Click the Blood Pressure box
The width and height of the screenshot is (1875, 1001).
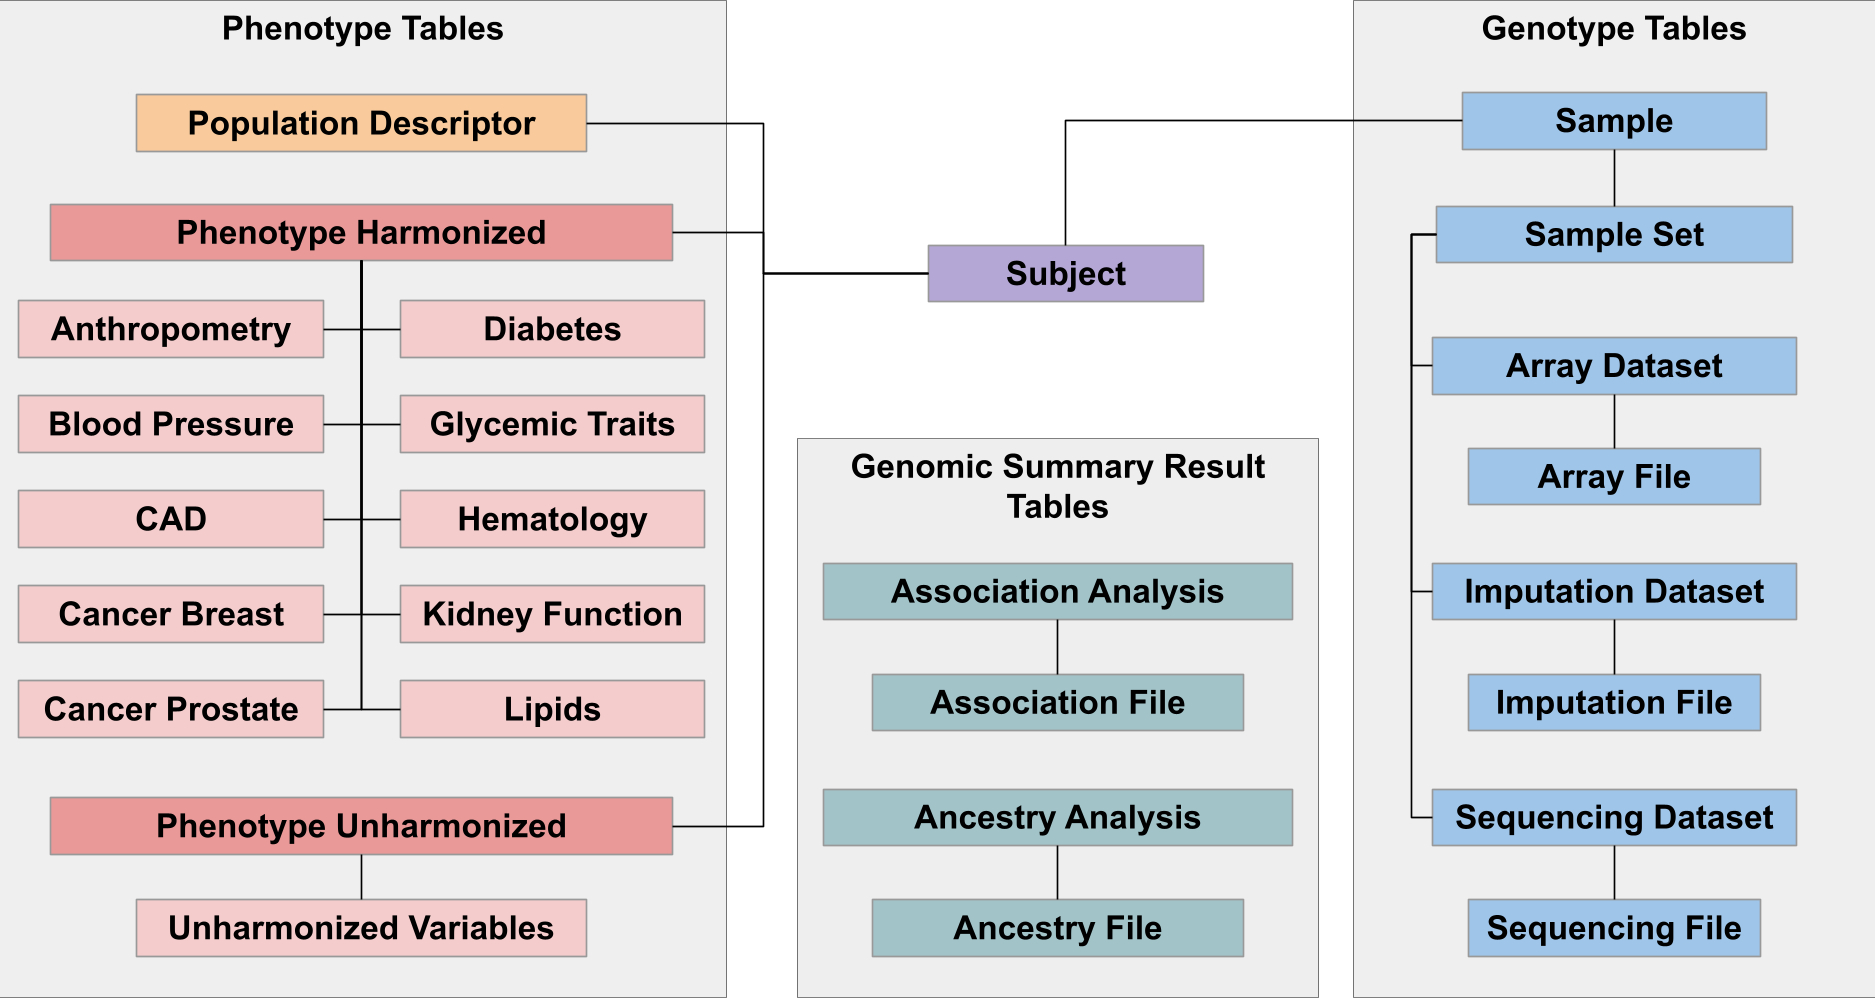tap(171, 424)
